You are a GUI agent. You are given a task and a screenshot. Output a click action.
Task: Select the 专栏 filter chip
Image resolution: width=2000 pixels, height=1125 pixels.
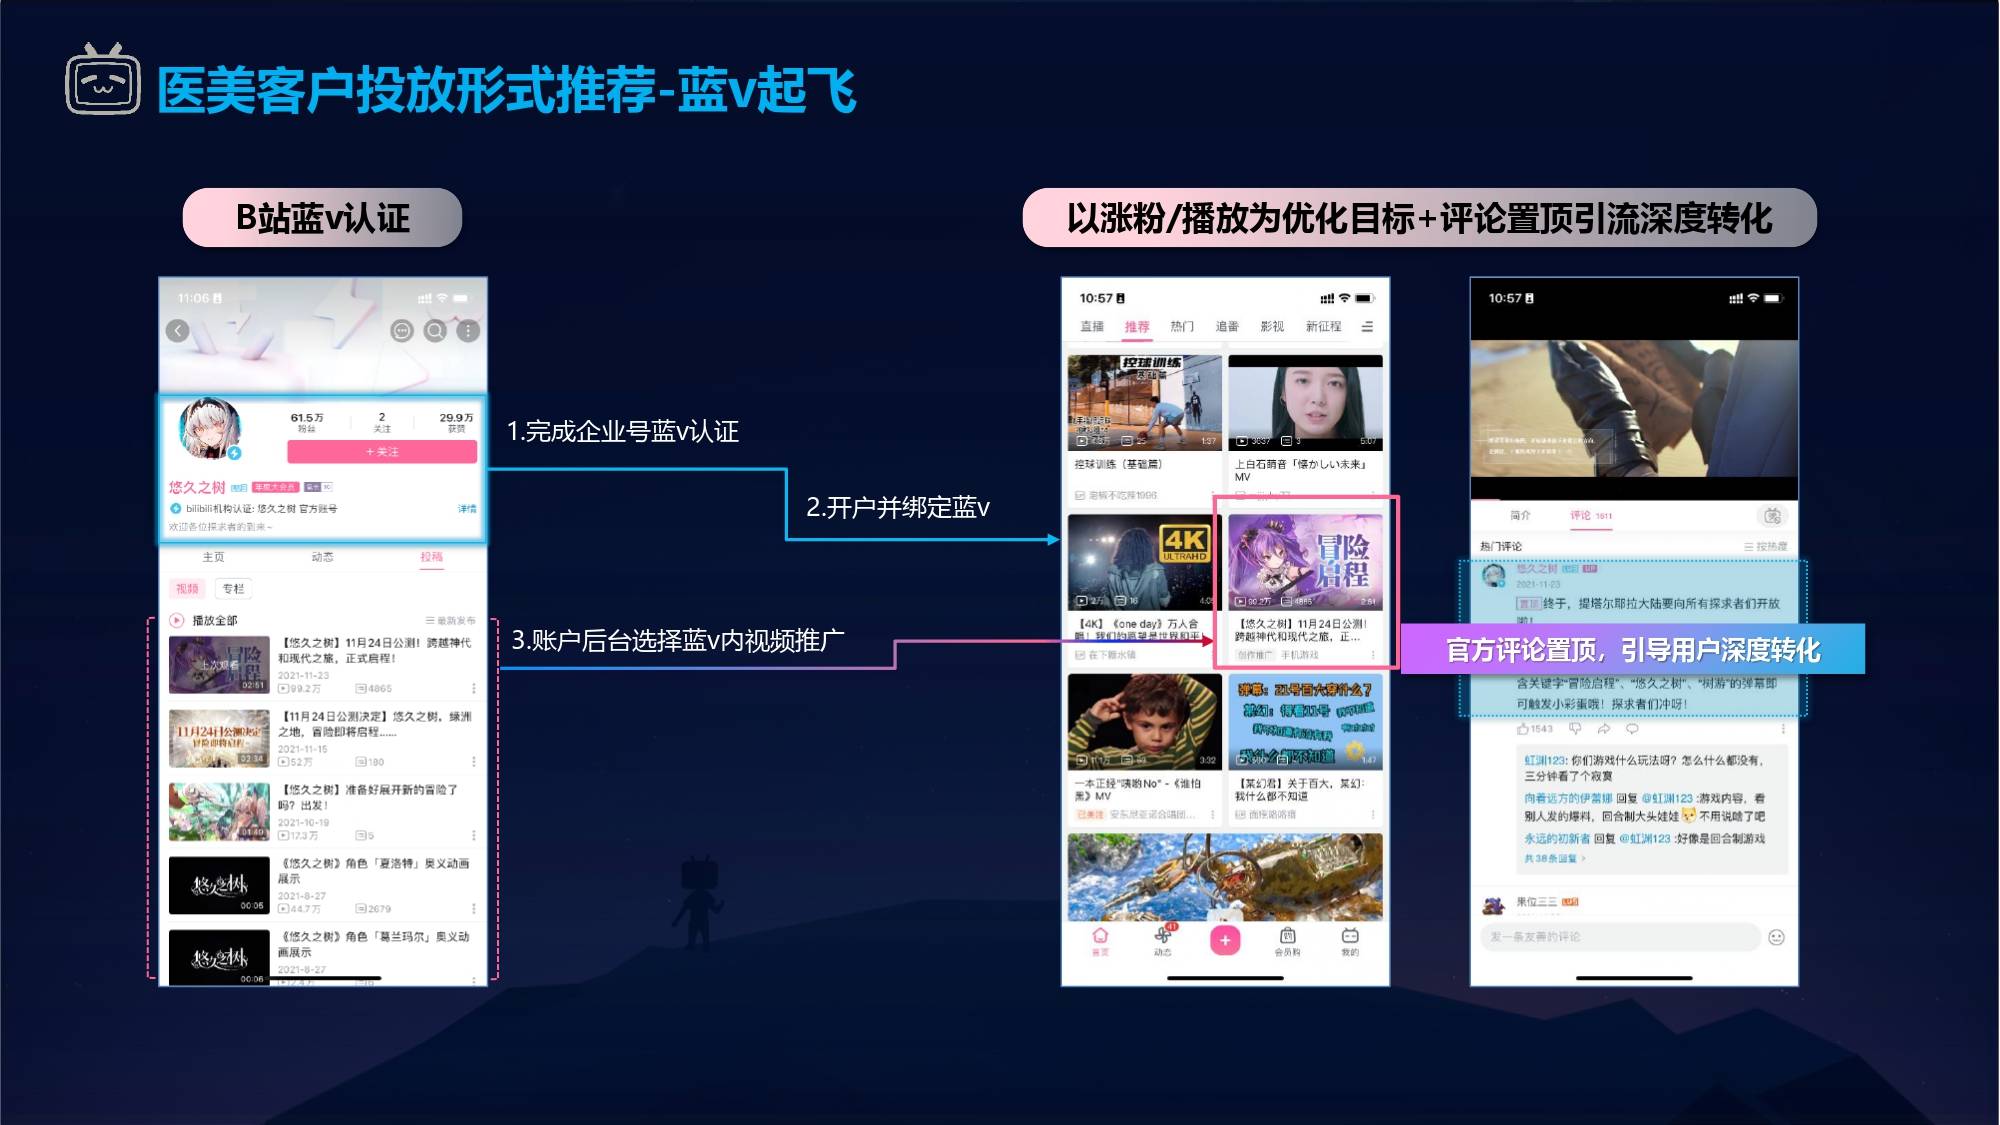[x=233, y=589]
